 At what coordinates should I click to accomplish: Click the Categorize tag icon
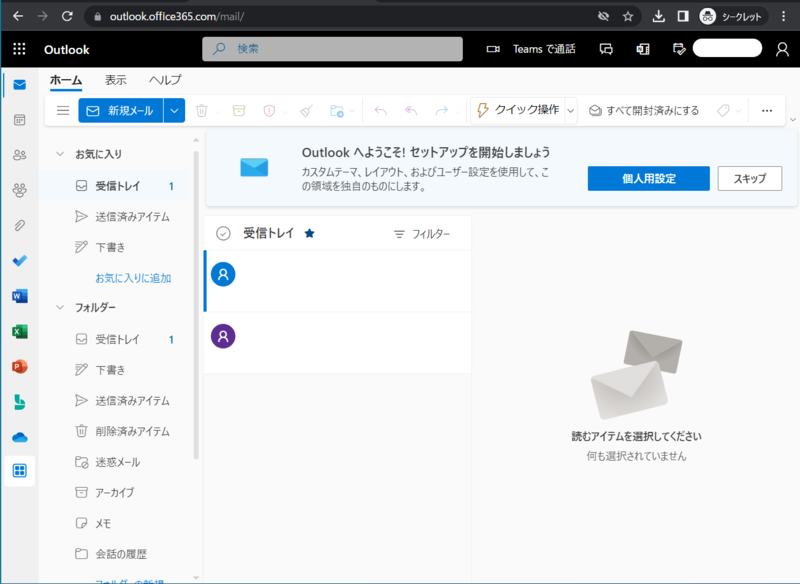723,111
